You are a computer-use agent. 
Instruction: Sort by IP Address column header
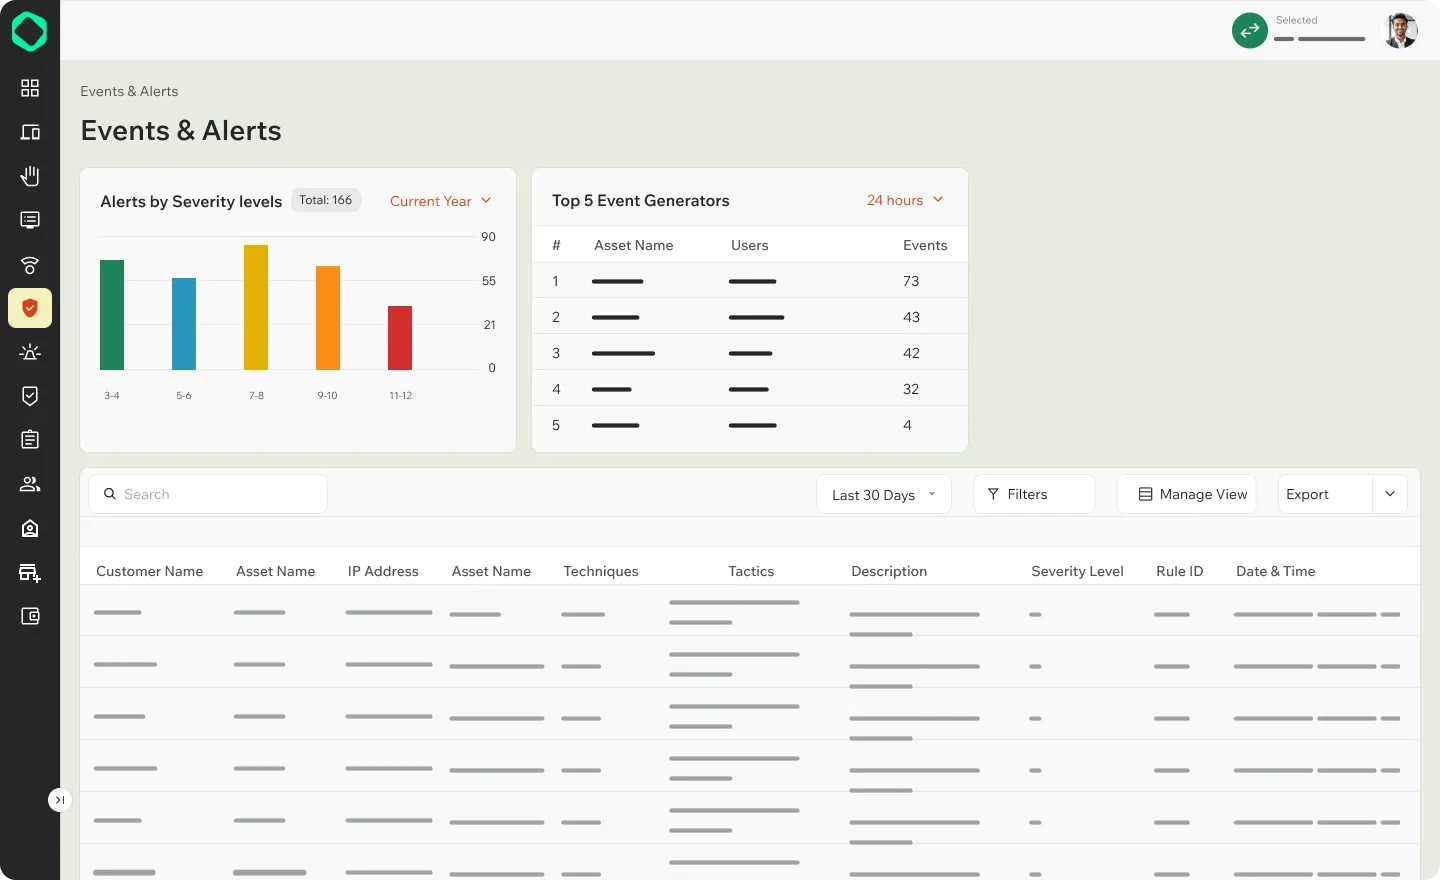(383, 571)
